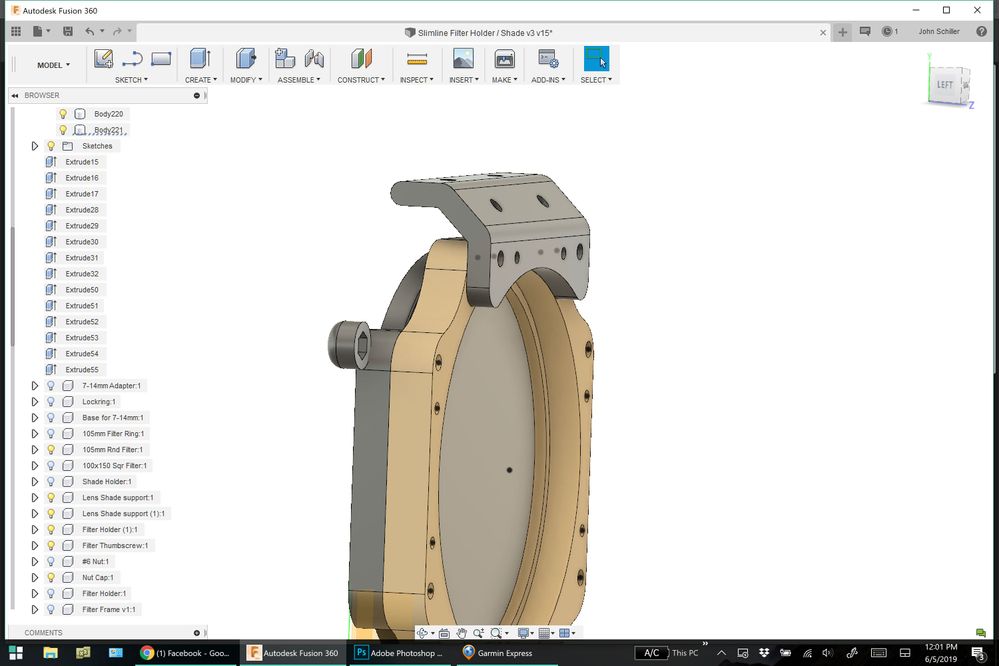Expand the Lockring:1 component node

coord(35,402)
